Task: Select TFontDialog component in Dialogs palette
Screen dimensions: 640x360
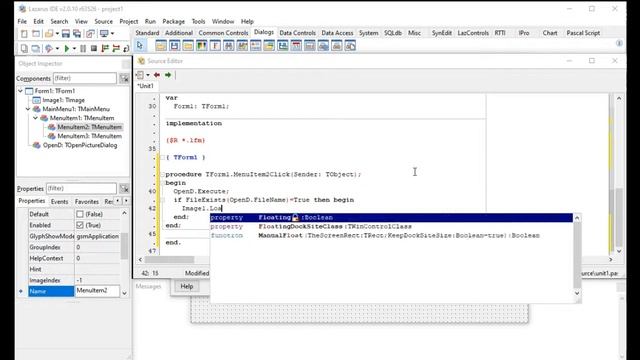Action: point(215,45)
